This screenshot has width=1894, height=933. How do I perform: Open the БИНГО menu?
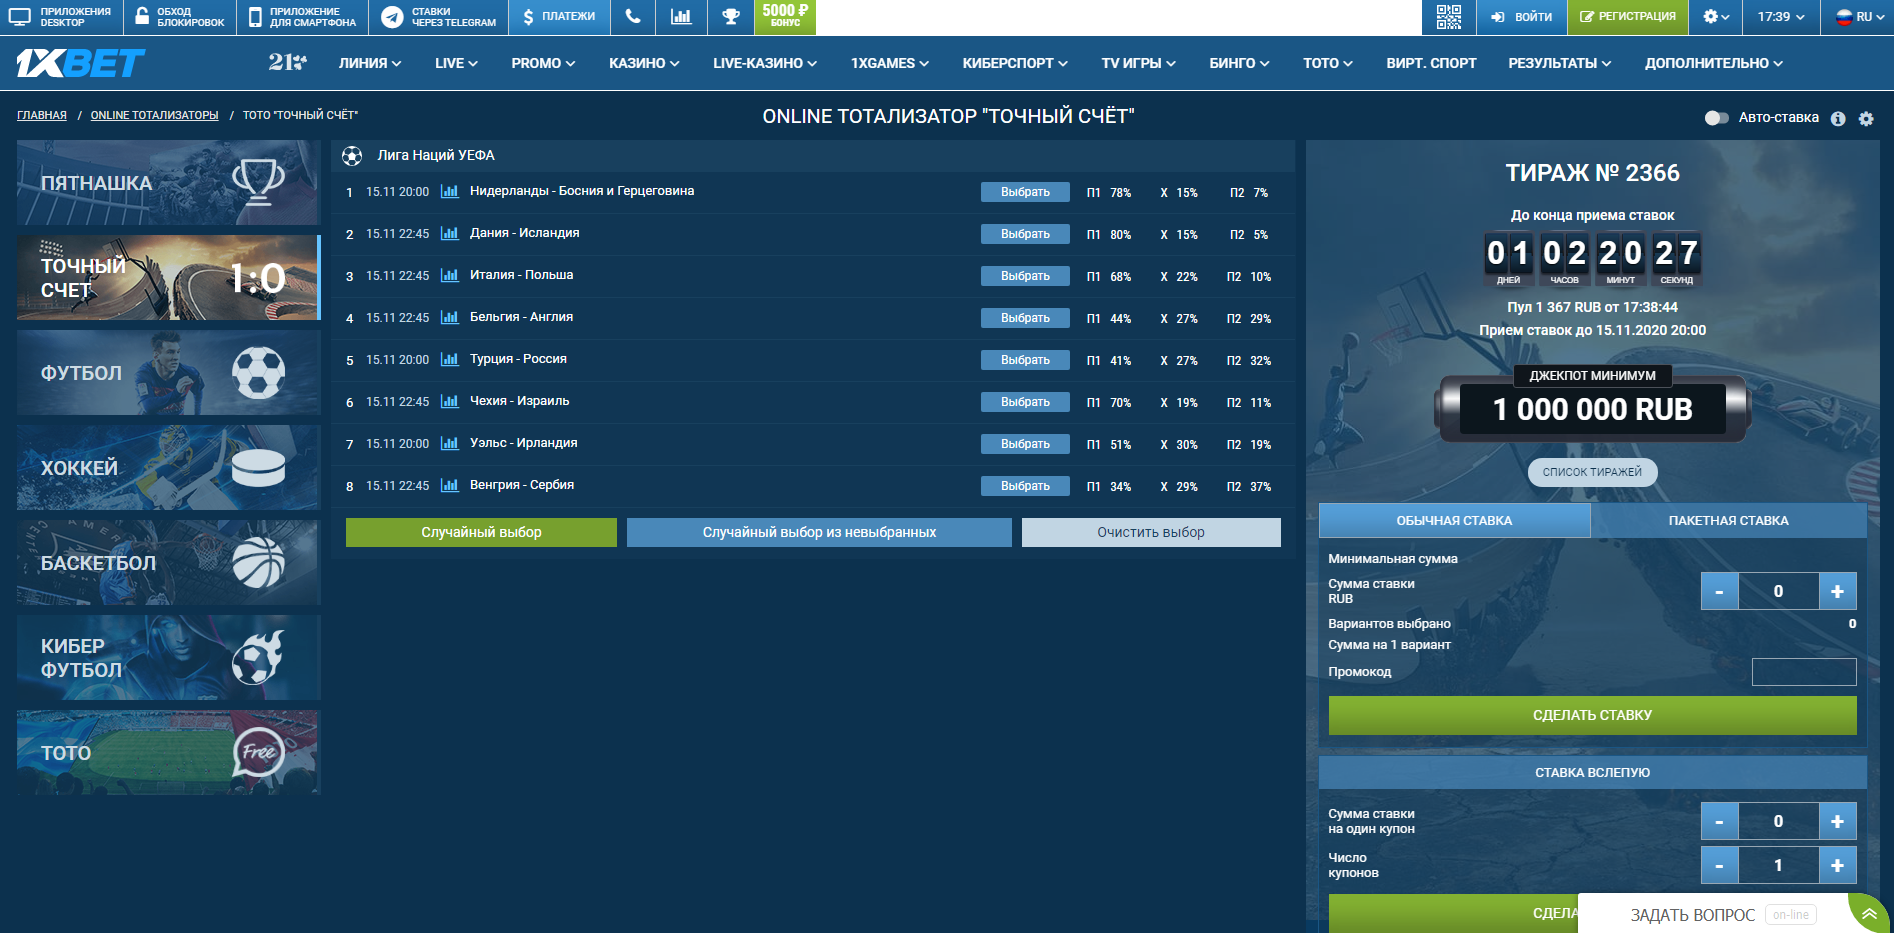[x=1239, y=63]
